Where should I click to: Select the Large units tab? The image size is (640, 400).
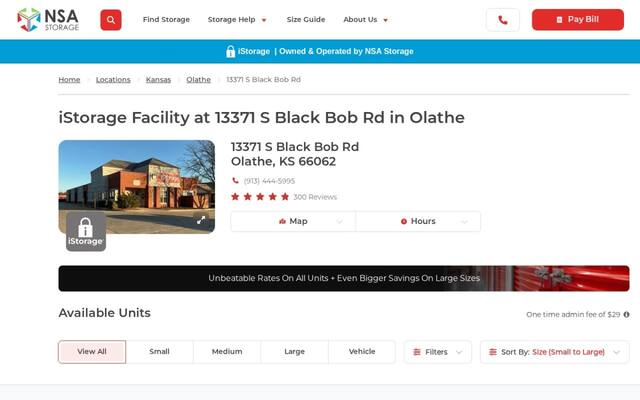pyautogui.click(x=294, y=352)
